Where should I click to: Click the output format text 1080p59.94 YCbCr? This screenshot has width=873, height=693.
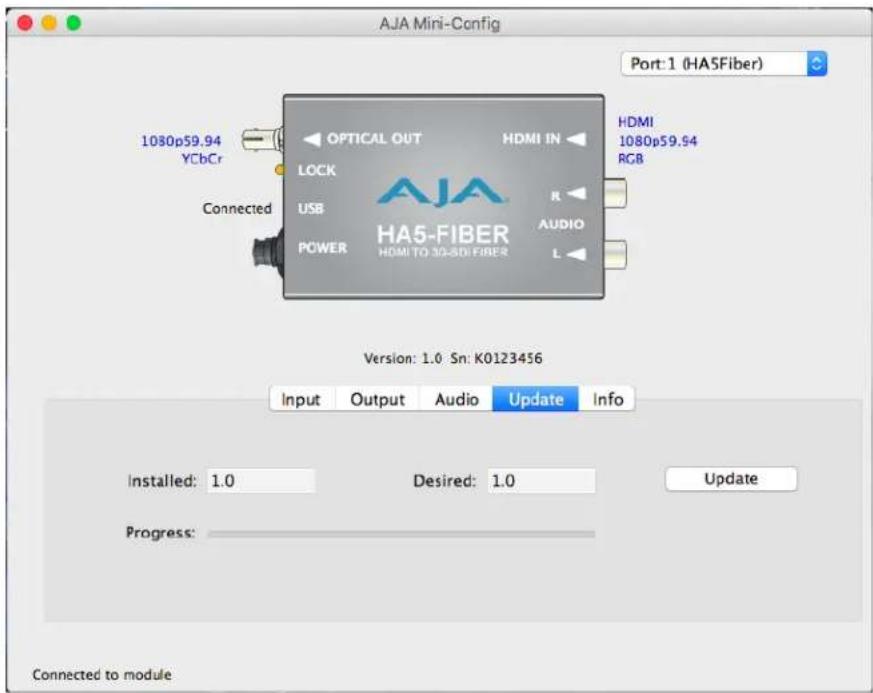tap(182, 150)
